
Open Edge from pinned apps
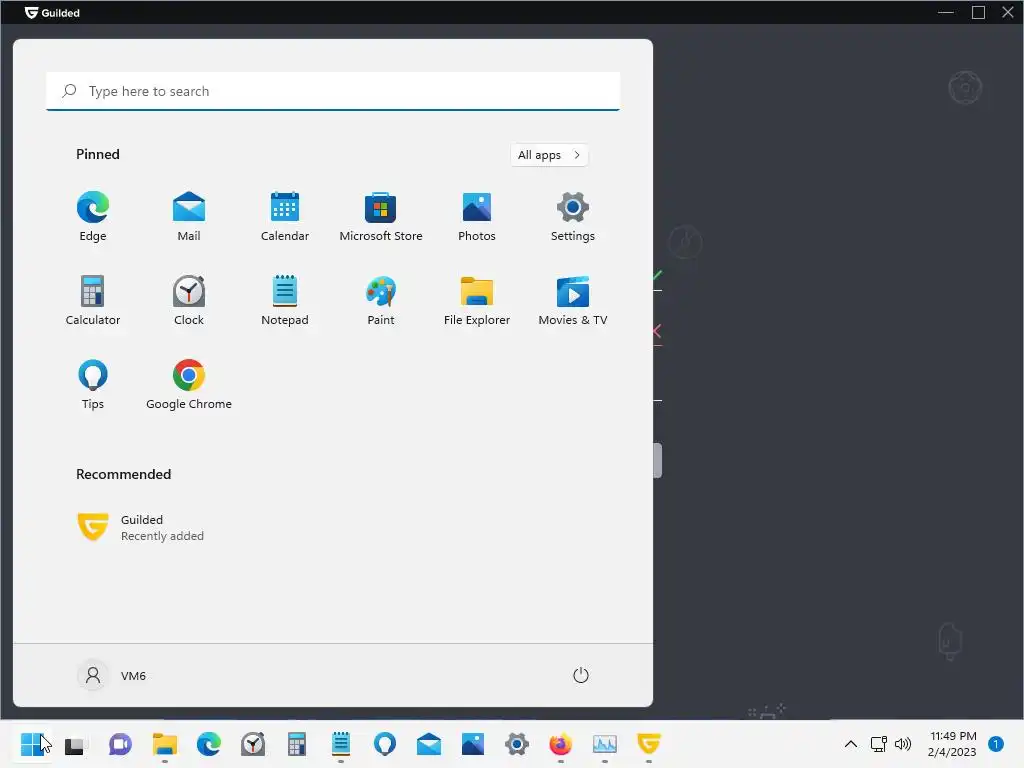point(93,216)
